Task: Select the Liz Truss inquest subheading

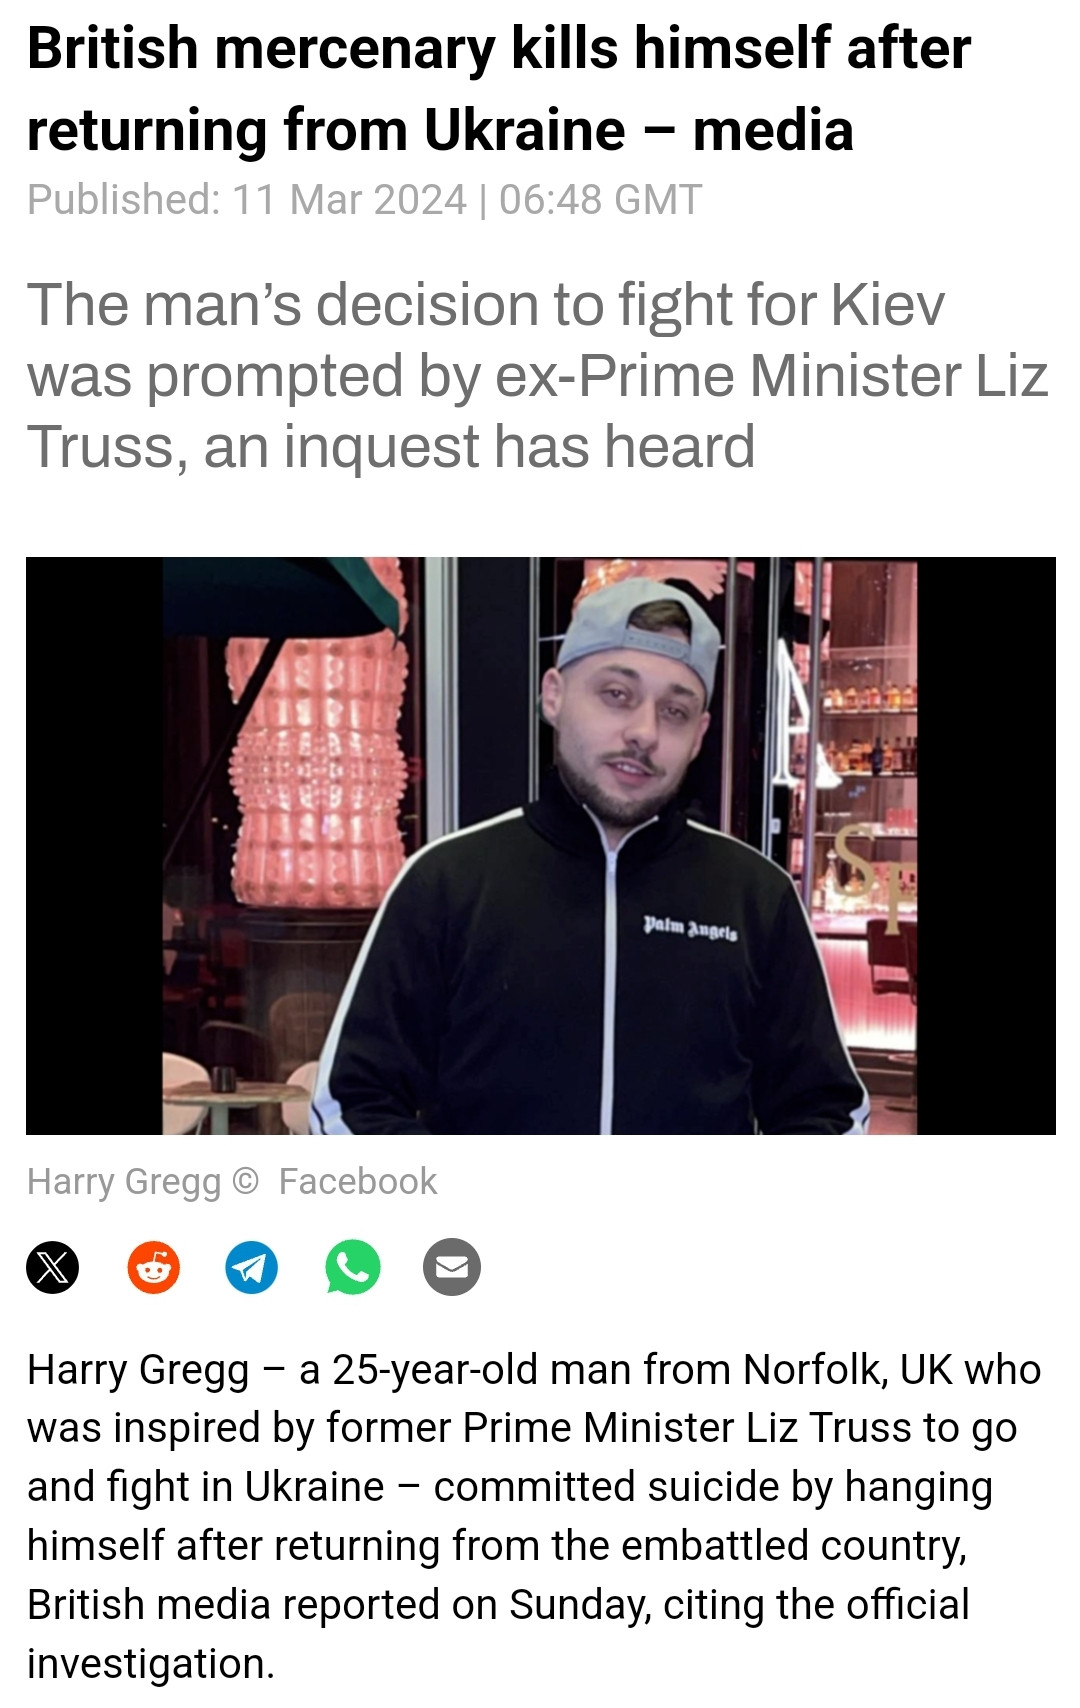Action: tap(537, 375)
